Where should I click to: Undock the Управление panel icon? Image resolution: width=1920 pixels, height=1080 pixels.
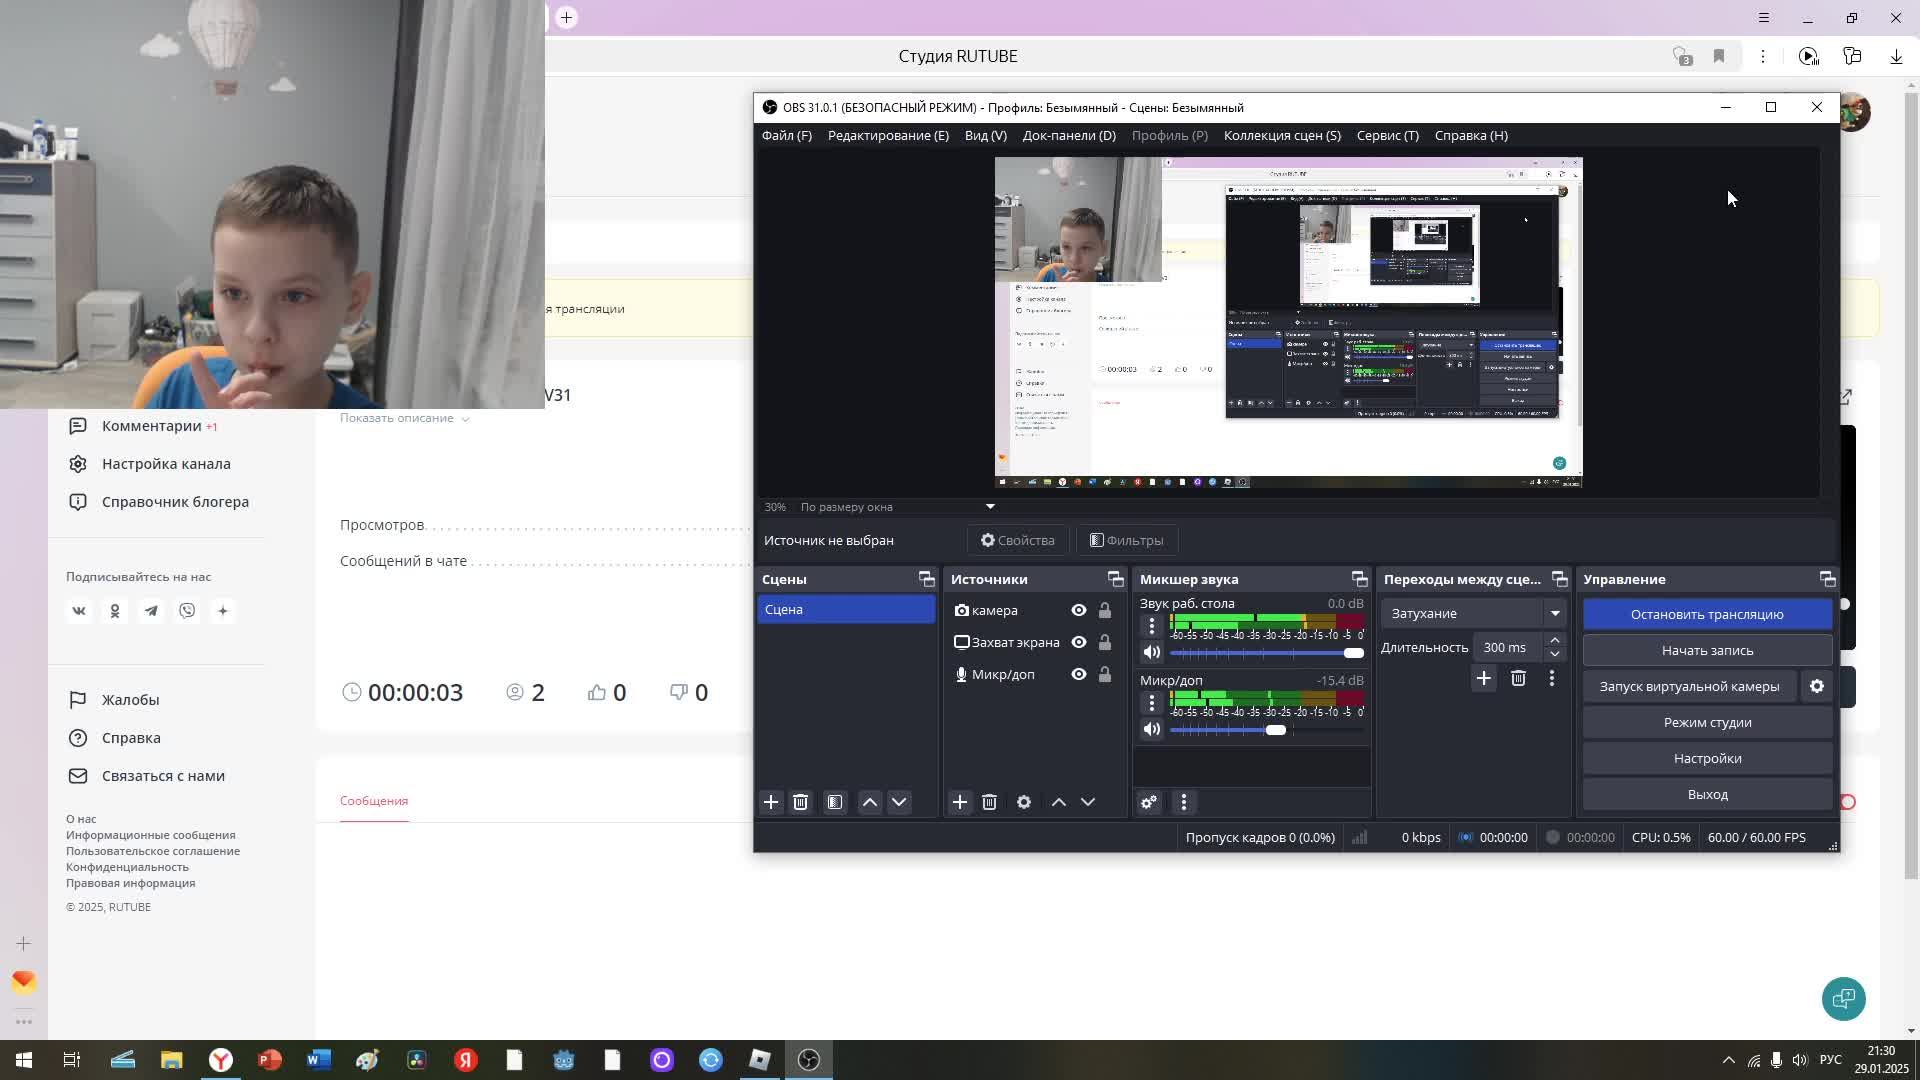click(x=1828, y=579)
